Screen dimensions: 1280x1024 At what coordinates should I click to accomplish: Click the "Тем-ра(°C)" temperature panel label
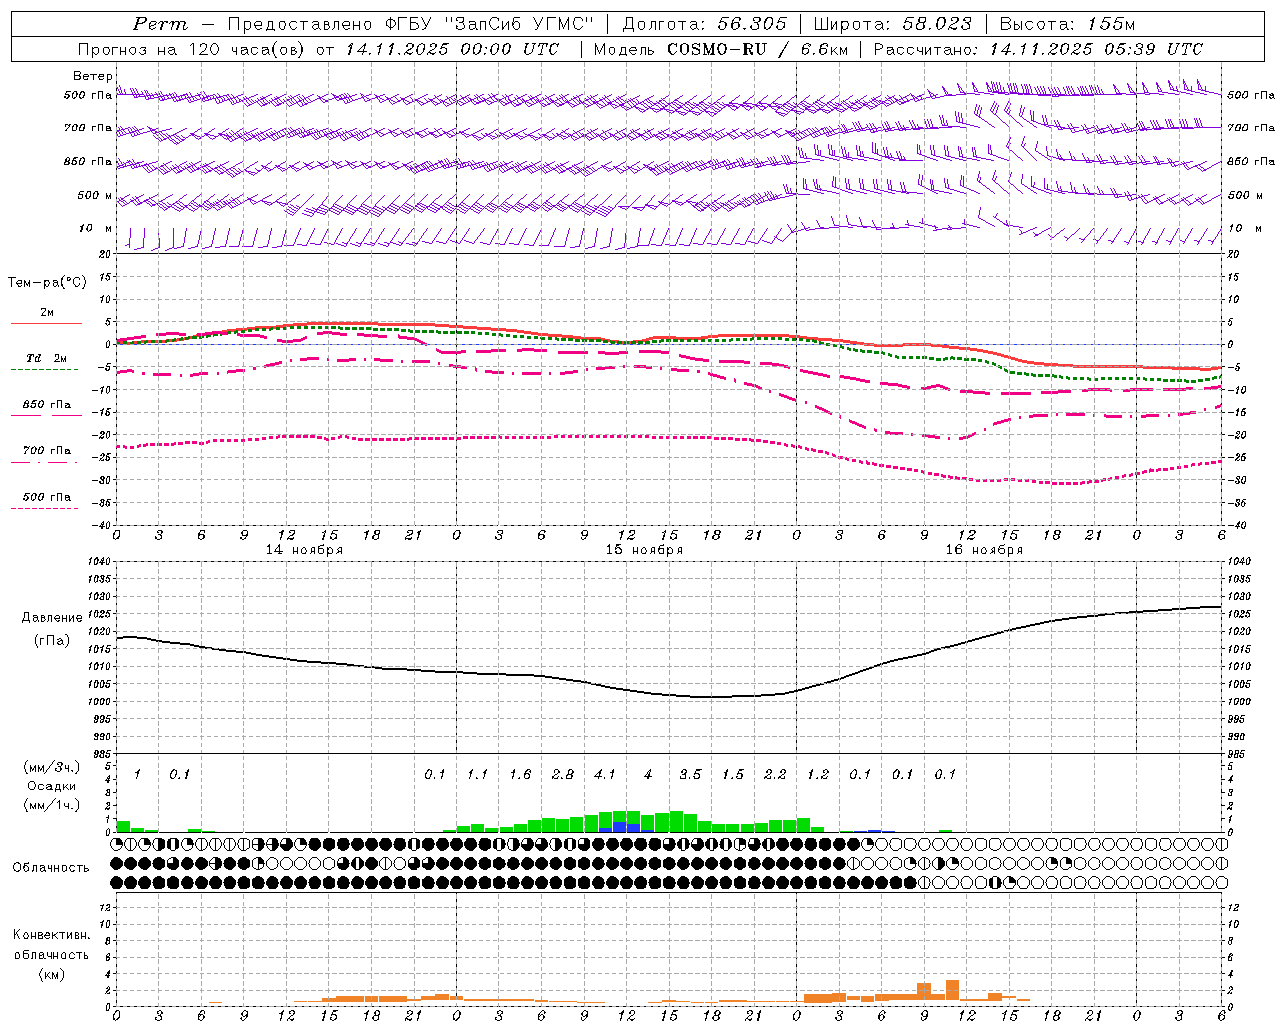47,283
